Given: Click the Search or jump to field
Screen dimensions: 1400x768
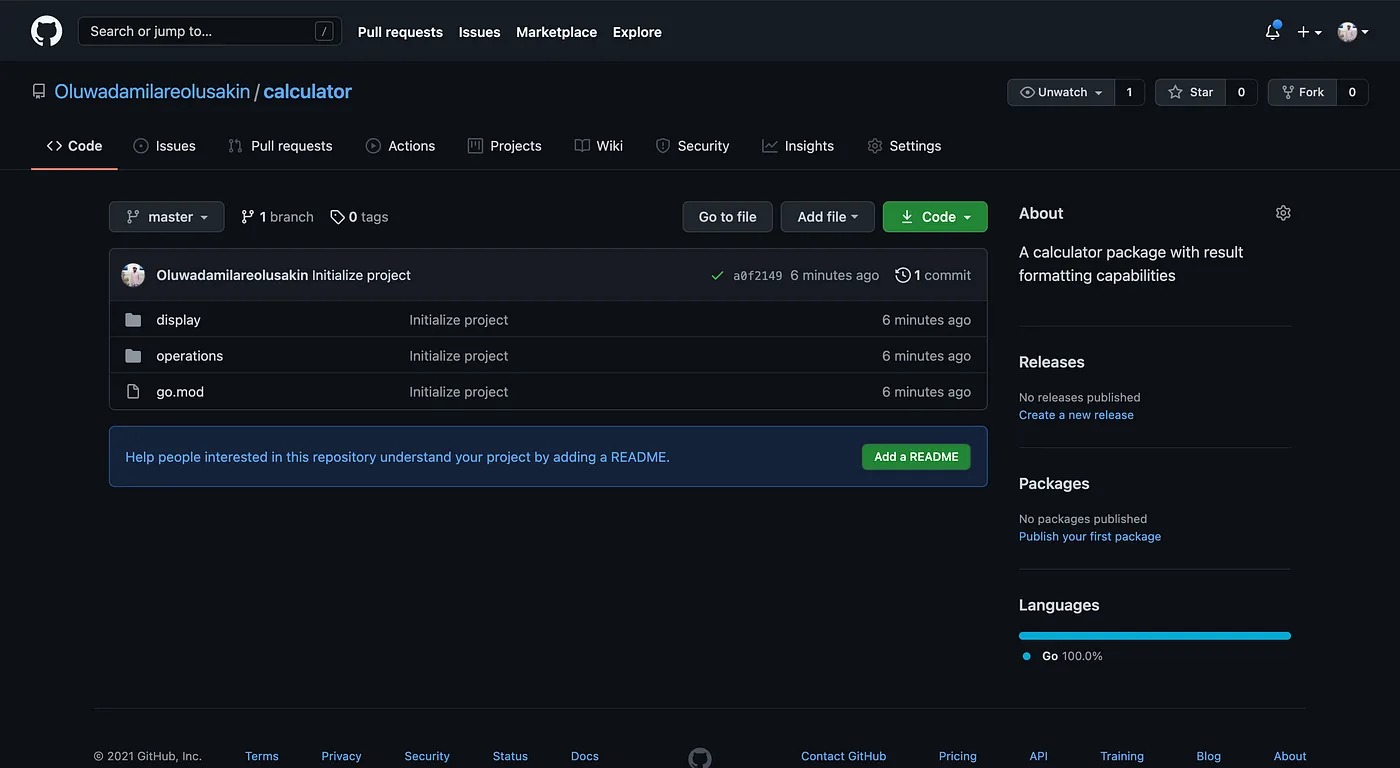Looking at the screenshot, I should [209, 31].
